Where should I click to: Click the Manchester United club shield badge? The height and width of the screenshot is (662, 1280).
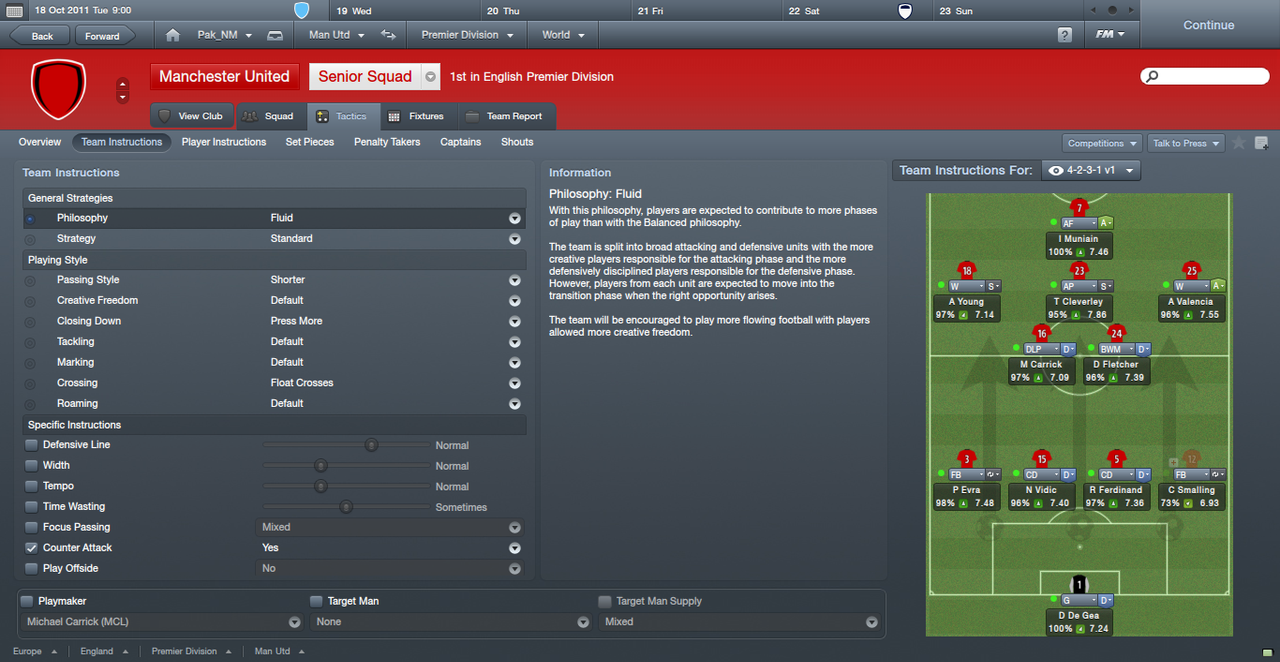click(x=59, y=89)
